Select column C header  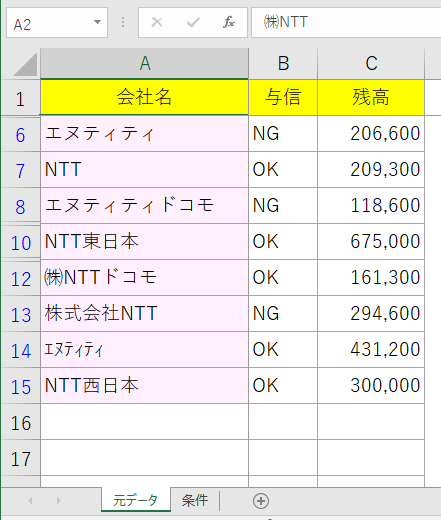point(371,64)
